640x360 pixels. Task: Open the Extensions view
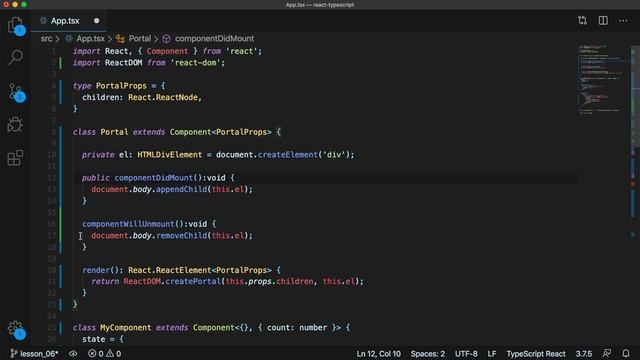click(15, 158)
